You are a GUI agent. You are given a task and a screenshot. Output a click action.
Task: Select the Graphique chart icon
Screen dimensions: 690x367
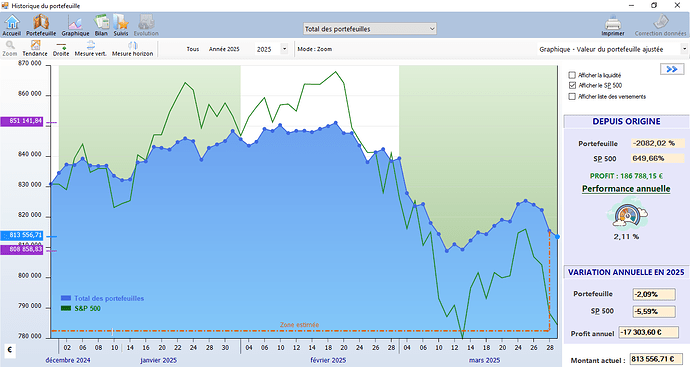pyautogui.click(x=75, y=25)
